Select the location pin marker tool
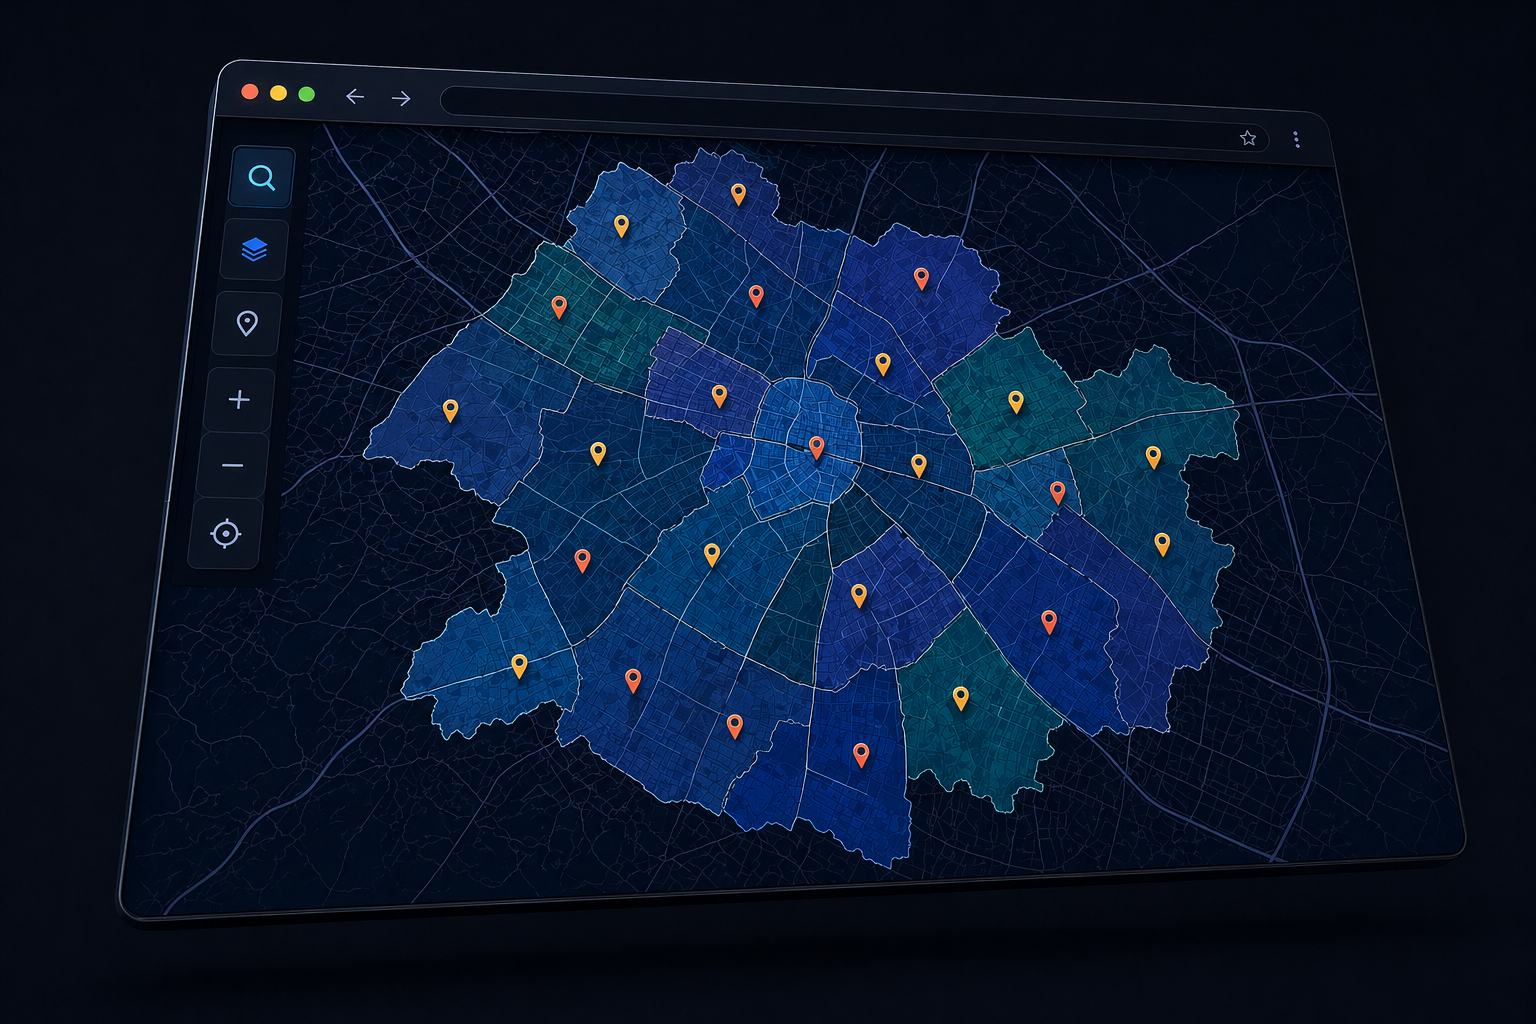Image resolution: width=1536 pixels, height=1024 pixels. [x=247, y=323]
